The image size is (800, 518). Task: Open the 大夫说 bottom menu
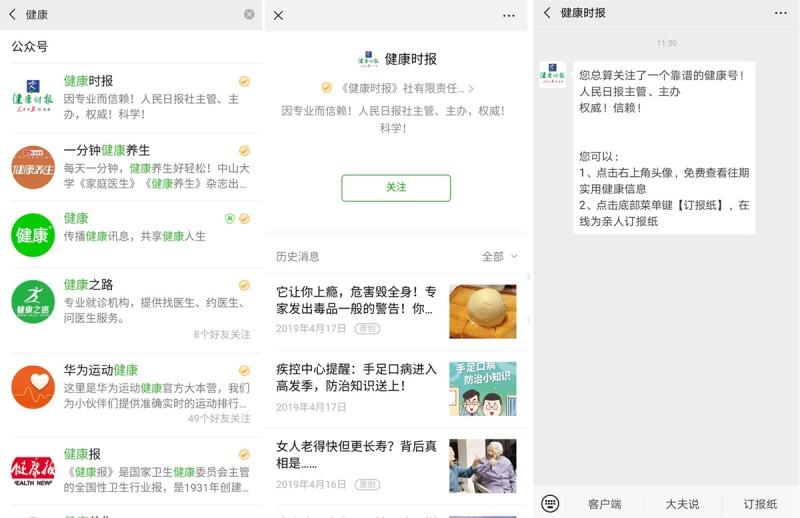(682, 504)
